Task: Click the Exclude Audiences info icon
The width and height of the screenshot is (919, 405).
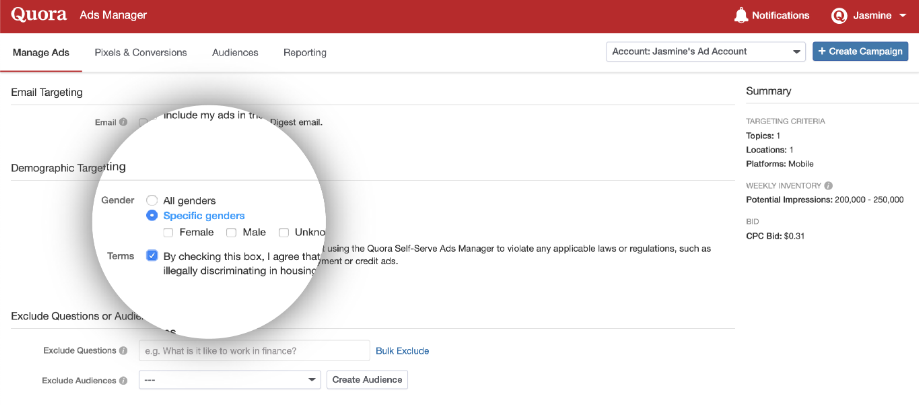Action: (124, 380)
